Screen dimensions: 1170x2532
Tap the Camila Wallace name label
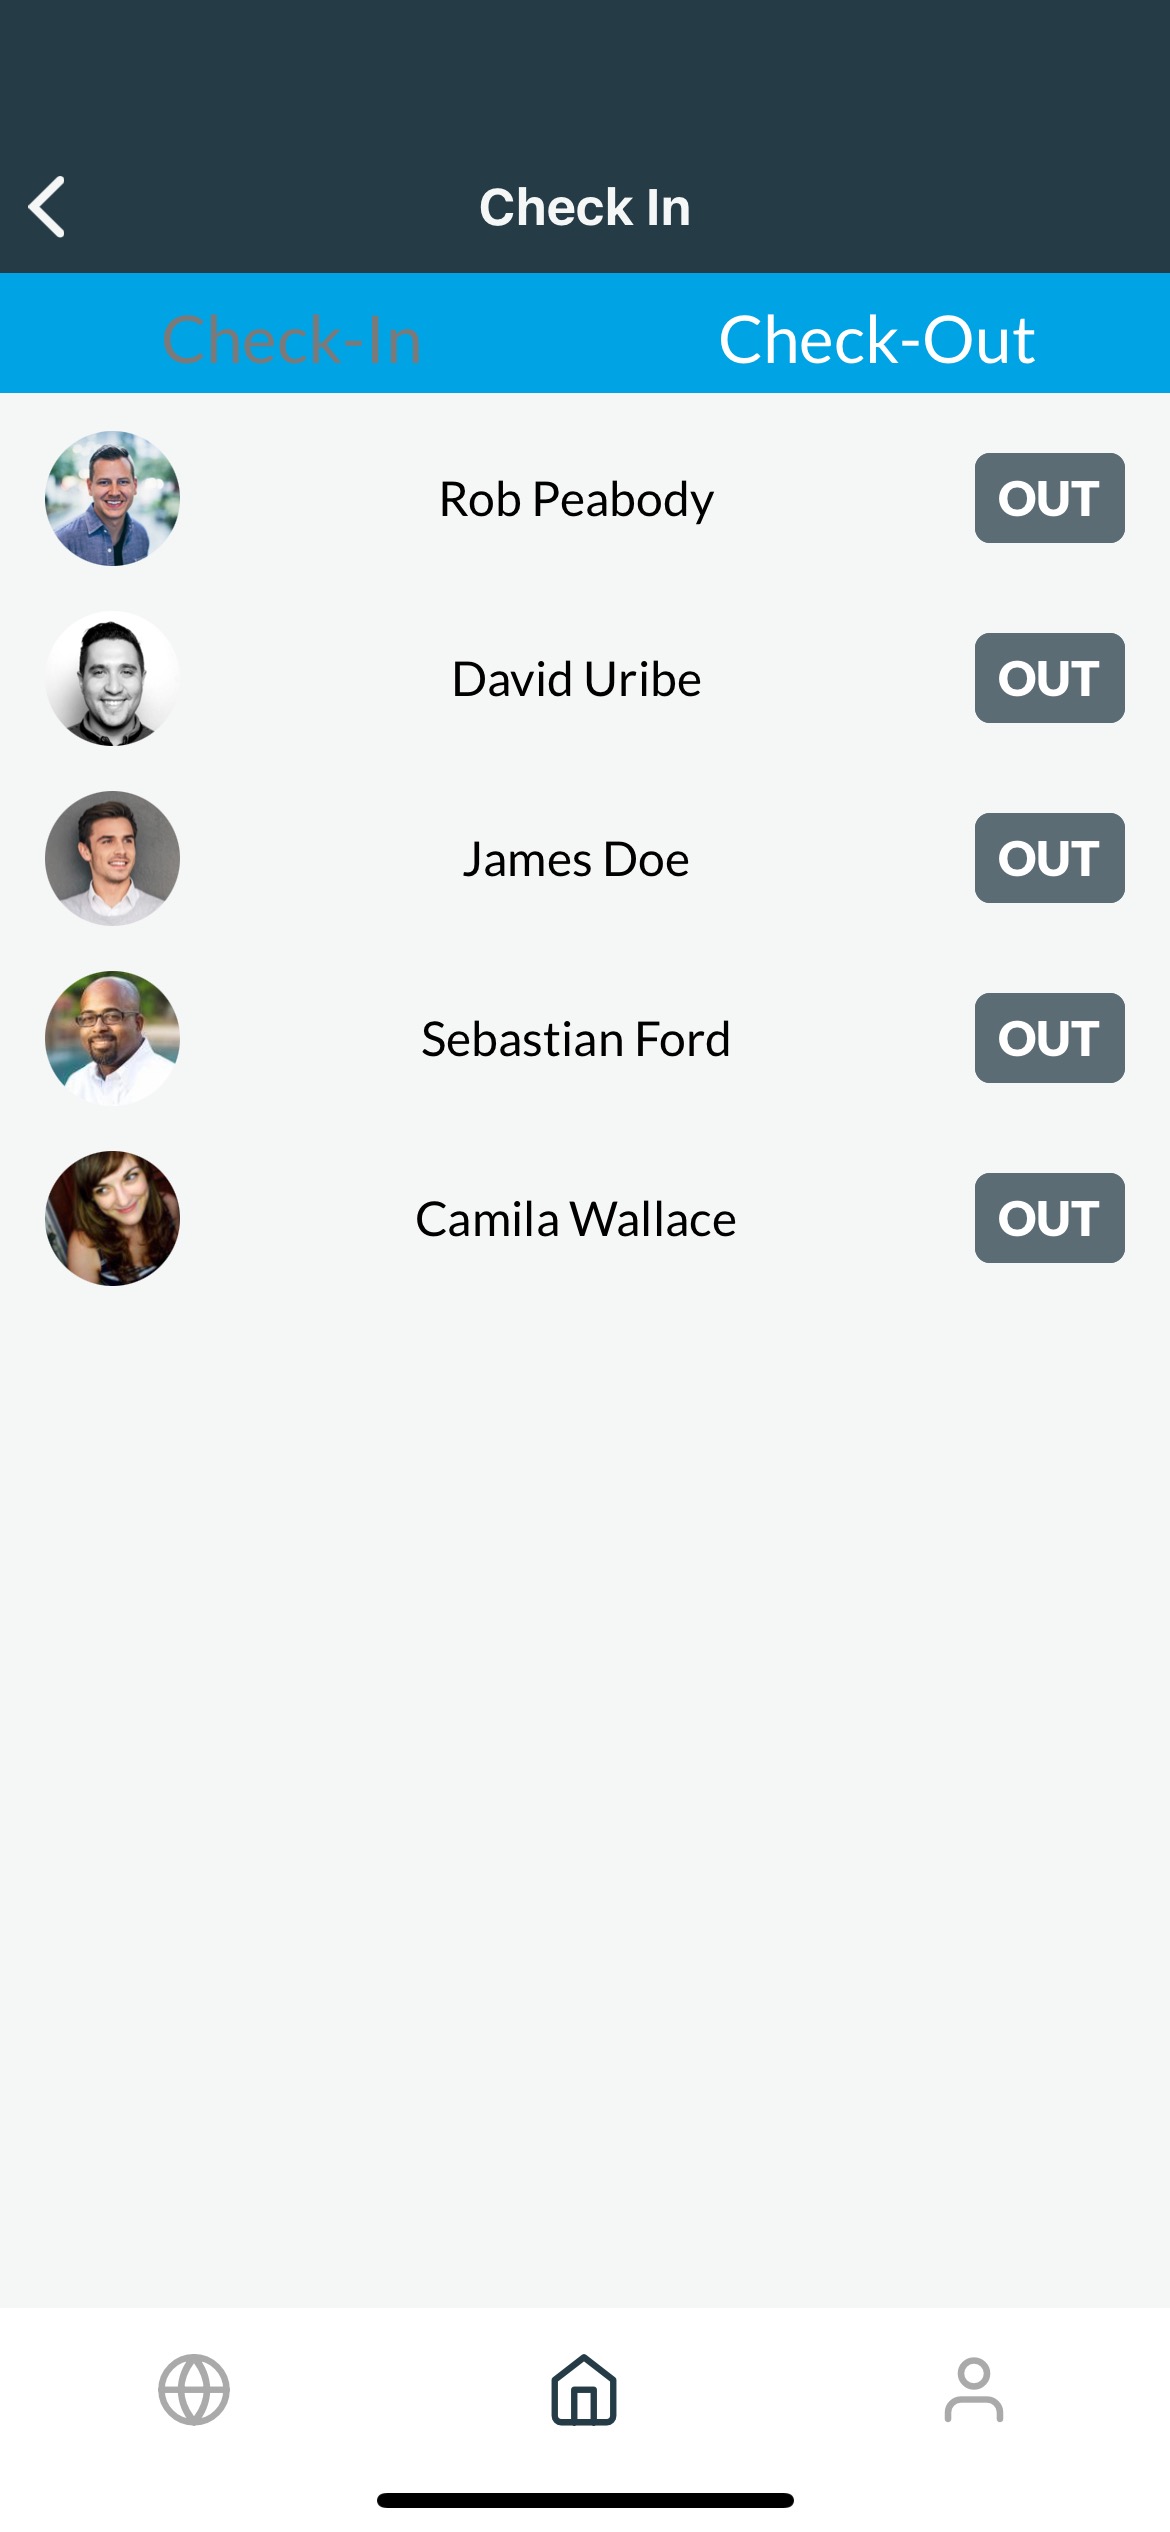coord(576,1219)
